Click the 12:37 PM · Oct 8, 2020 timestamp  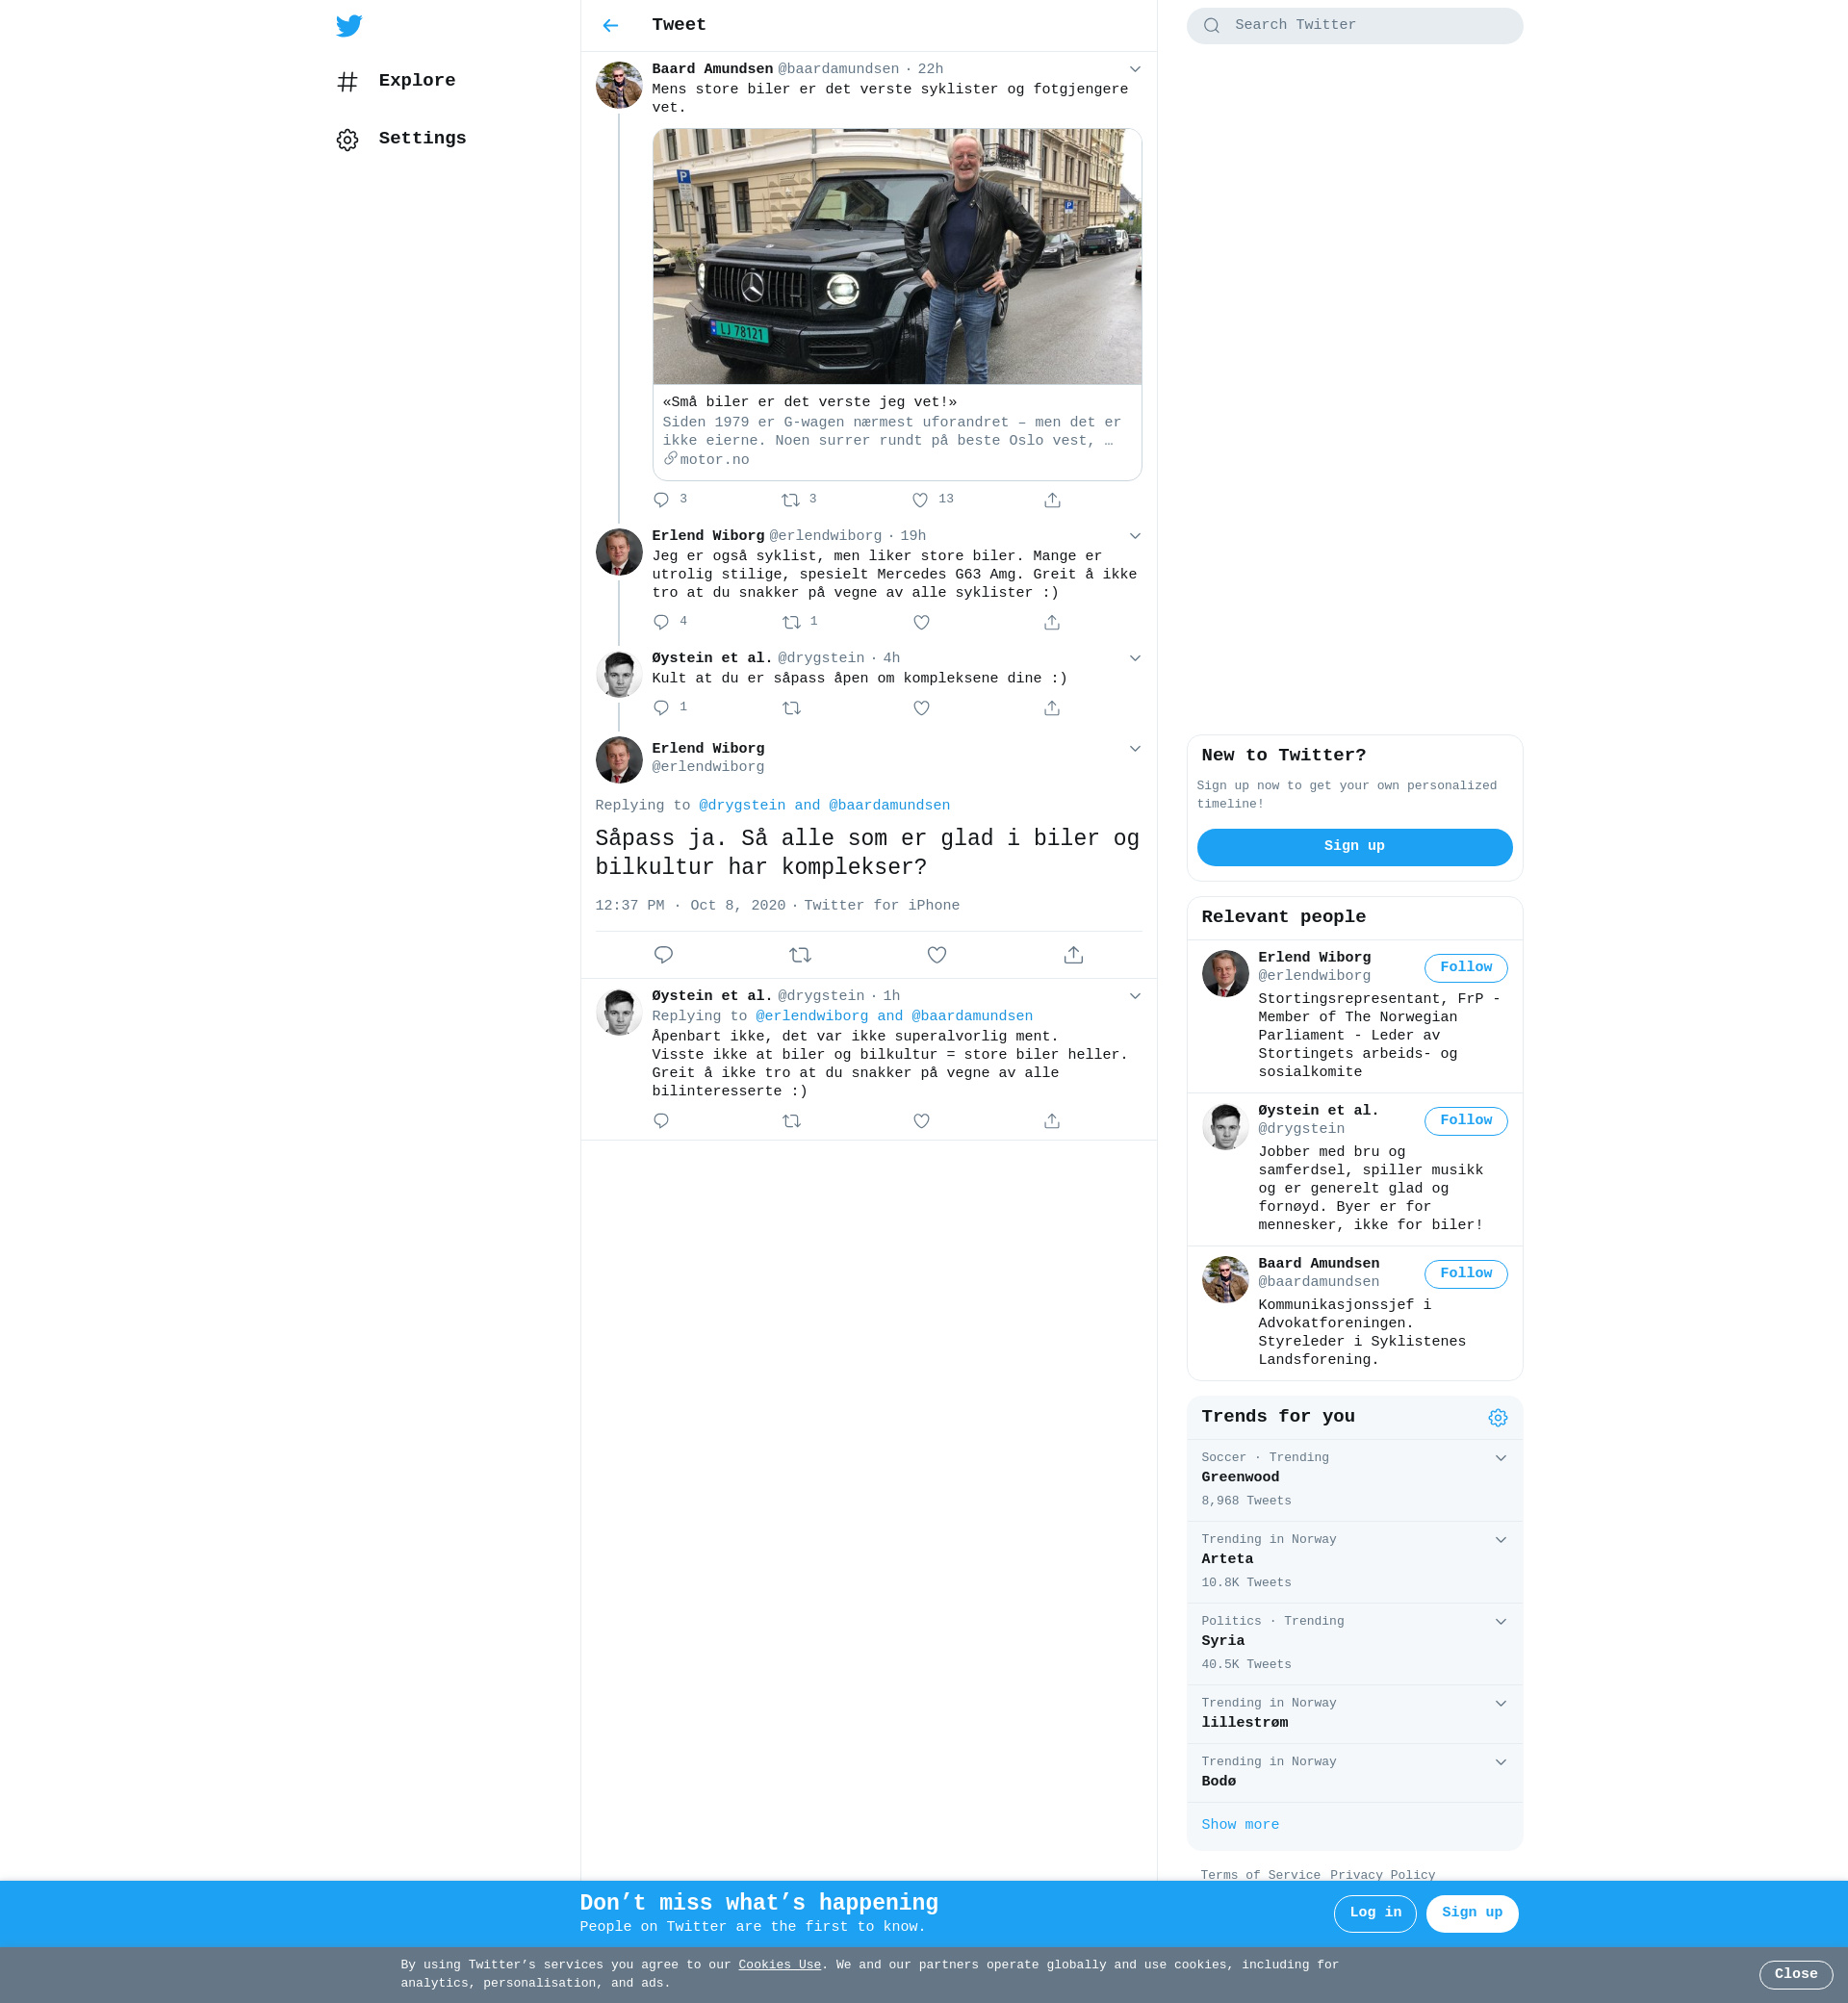pyautogui.click(x=690, y=906)
